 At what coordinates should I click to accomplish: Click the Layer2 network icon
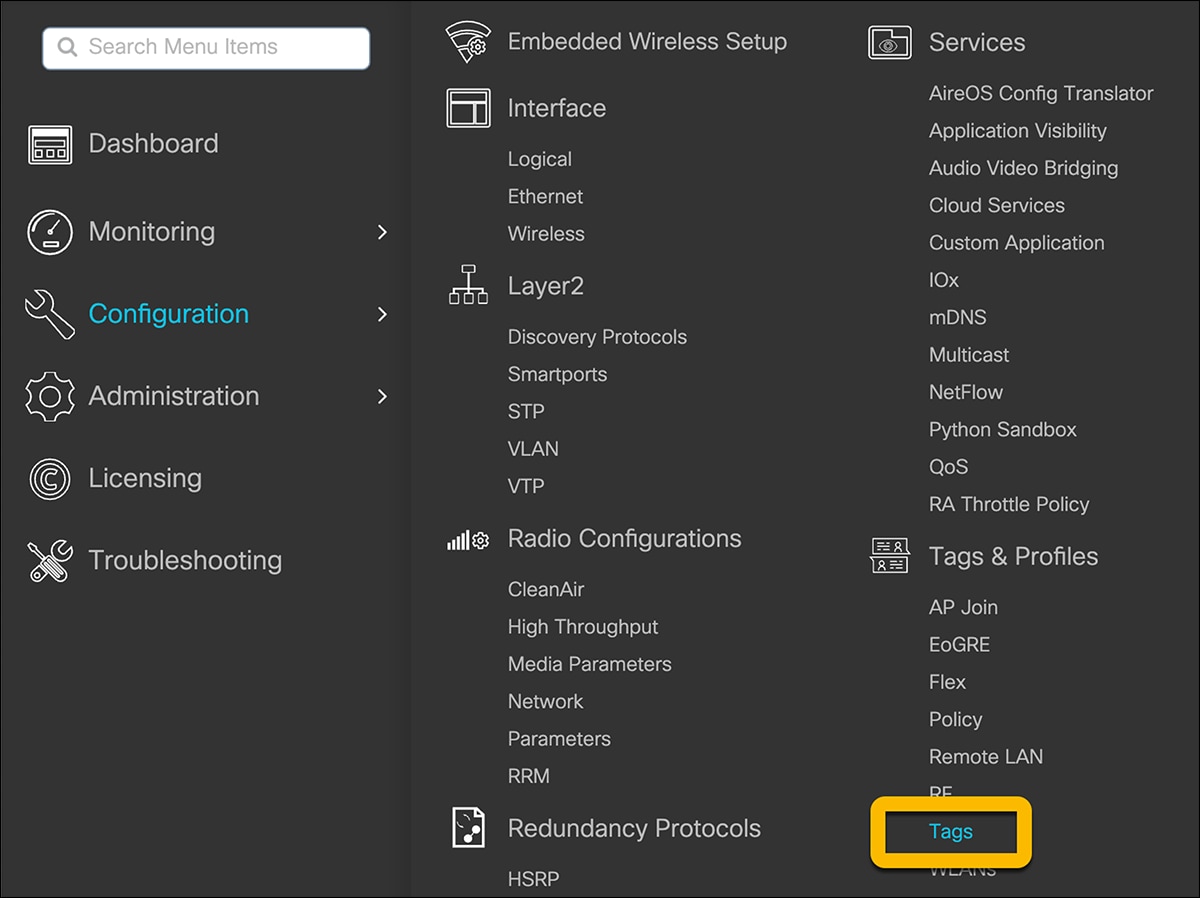click(x=468, y=285)
